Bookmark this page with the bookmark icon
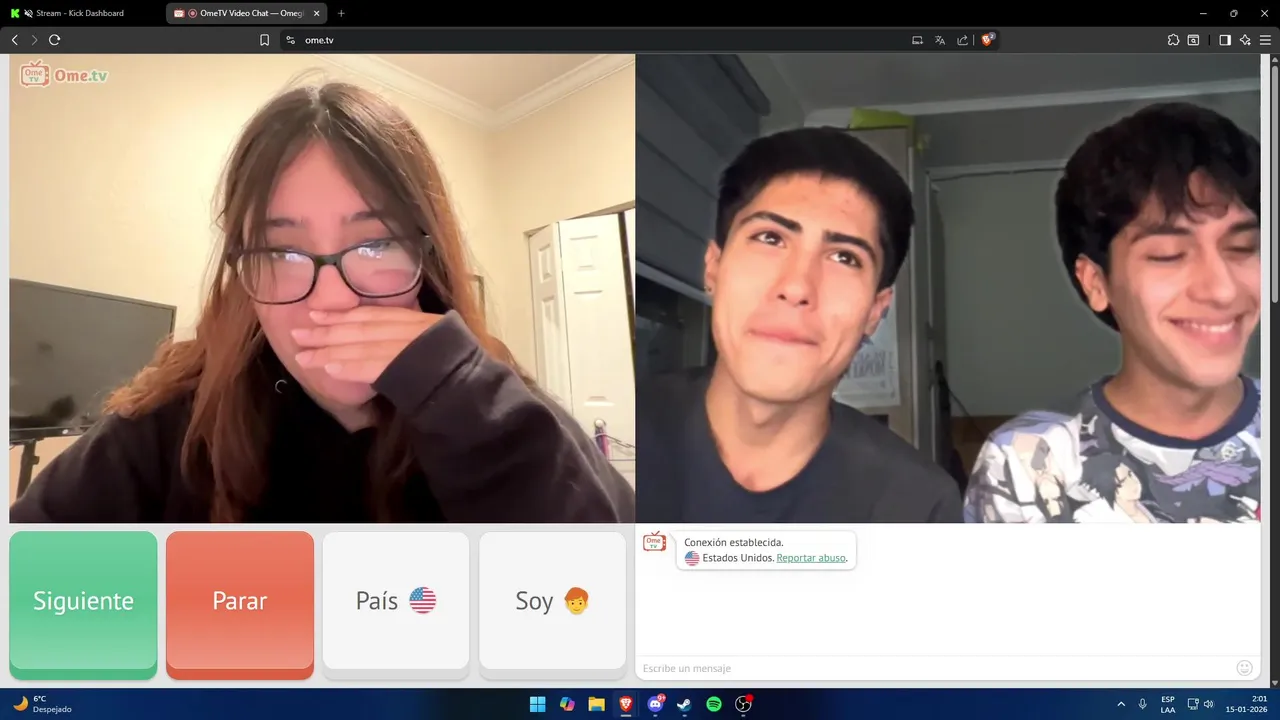1280x720 pixels. [x=264, y=40]
